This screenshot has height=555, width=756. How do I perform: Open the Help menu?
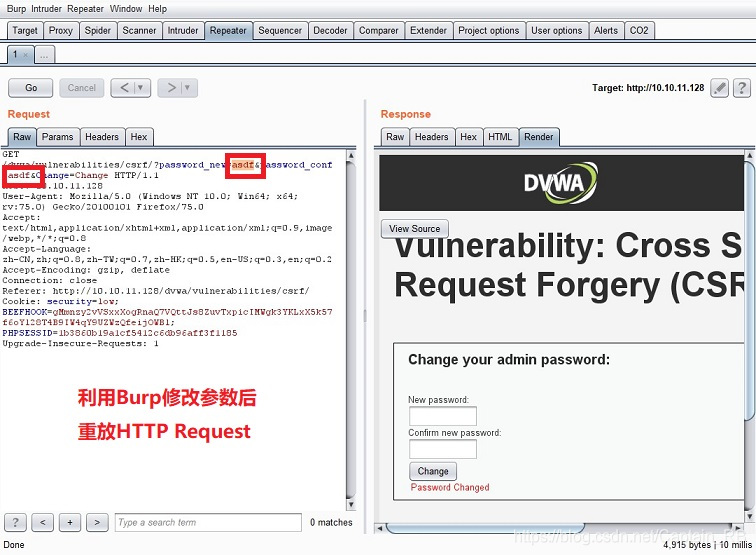pyautogui.click(x=157, y=9)
